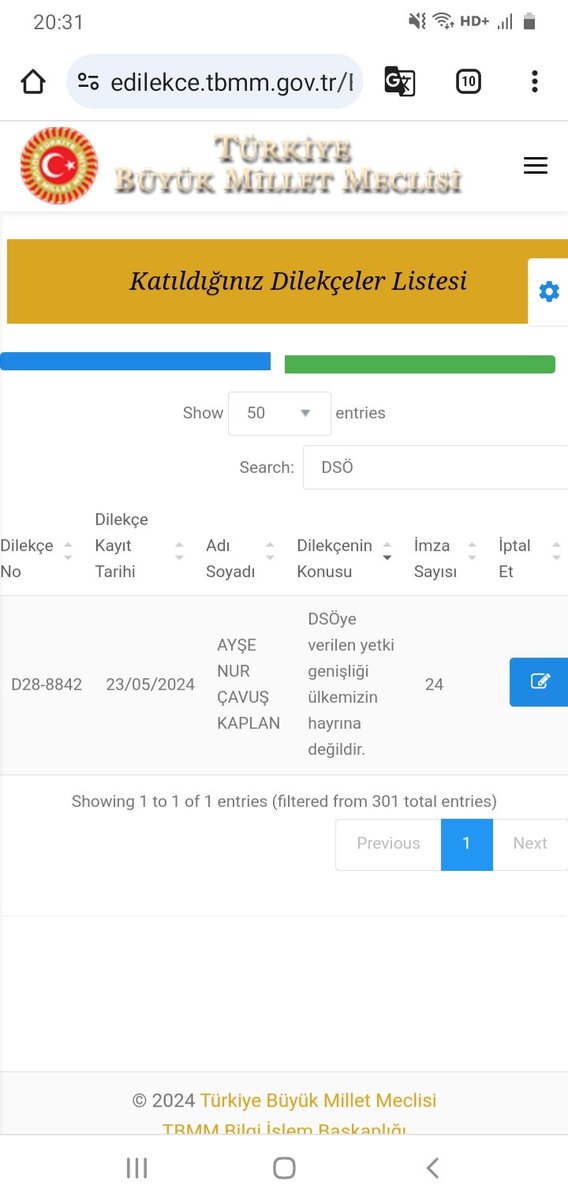Tap the Katıldığınız Dilekçeler Listesi heading
The width and height of the screenshot is (568, 1200).
[298, 281]
